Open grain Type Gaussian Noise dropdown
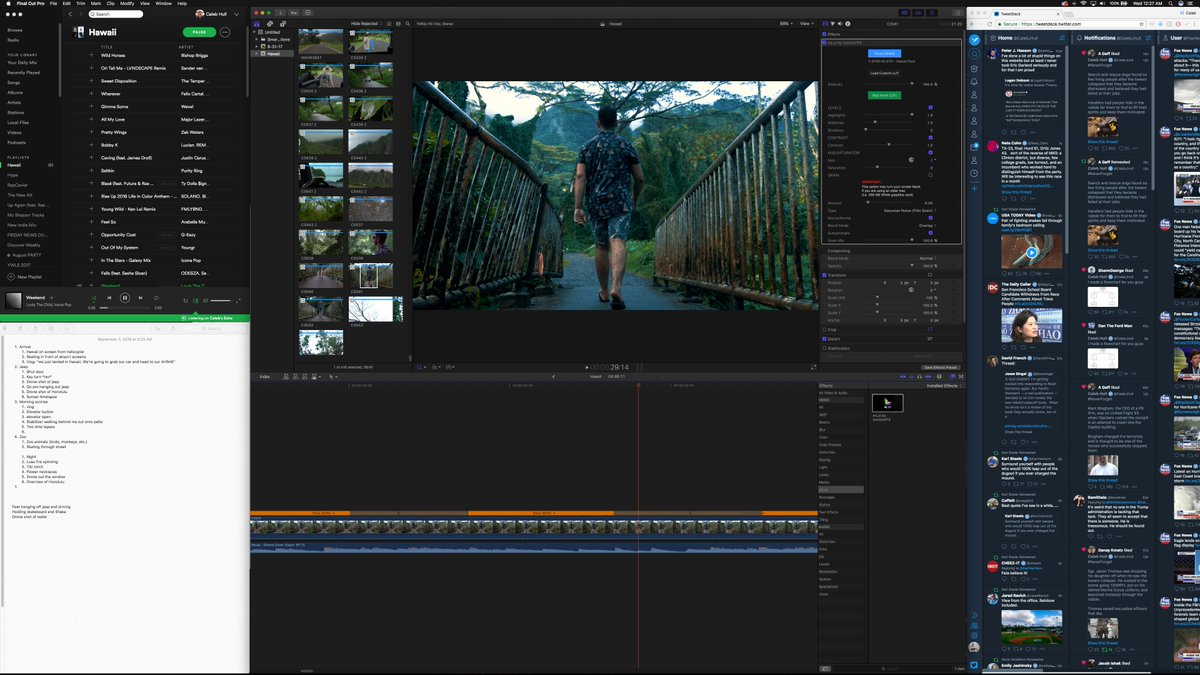Image resolution: width=1200 pixels, height=675 pixels. 910,210
